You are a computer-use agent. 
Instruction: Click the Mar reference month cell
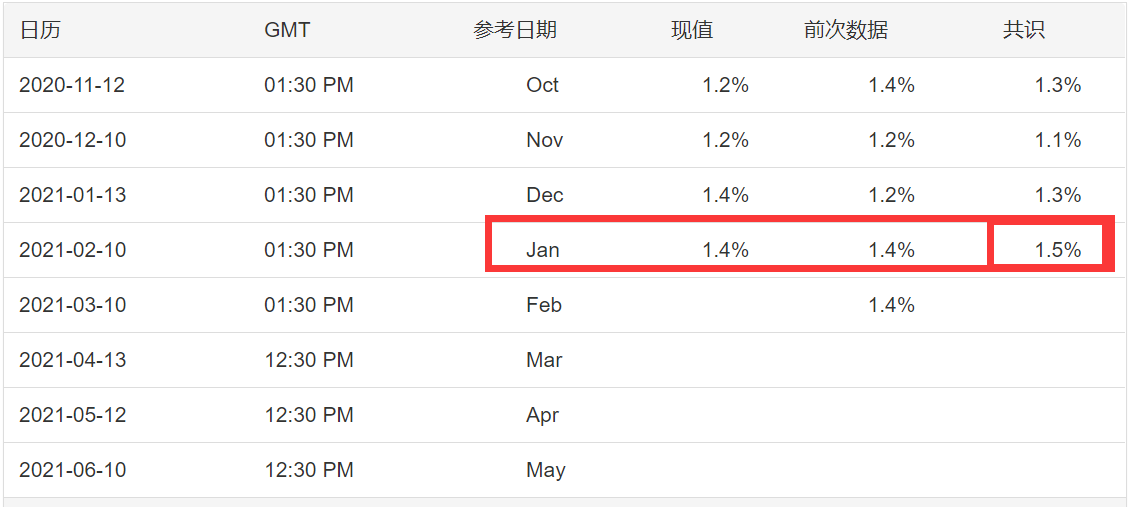coord(544,360)
